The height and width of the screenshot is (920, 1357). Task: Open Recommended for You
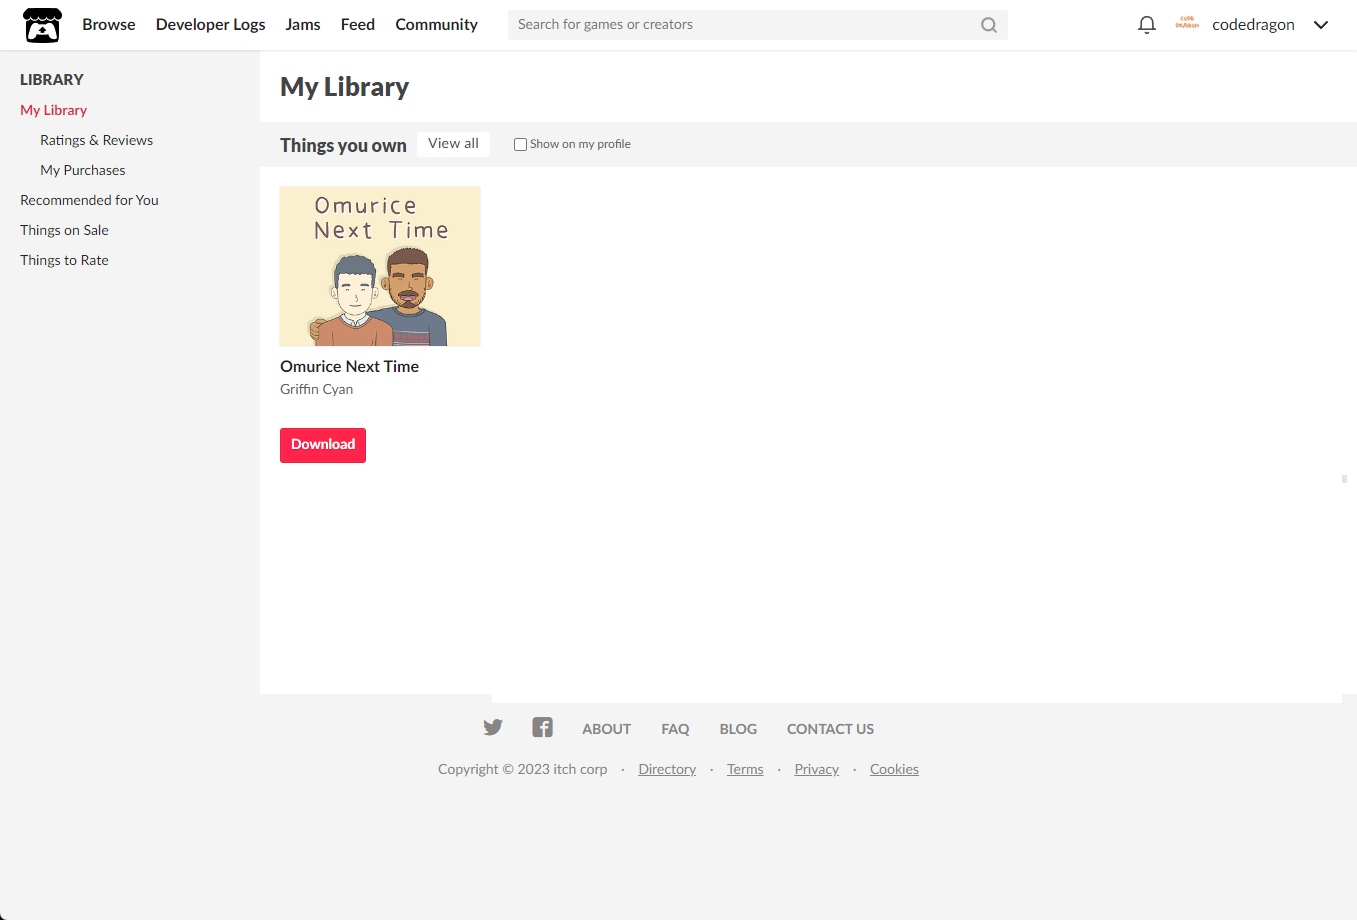click(x=90, y=200)
